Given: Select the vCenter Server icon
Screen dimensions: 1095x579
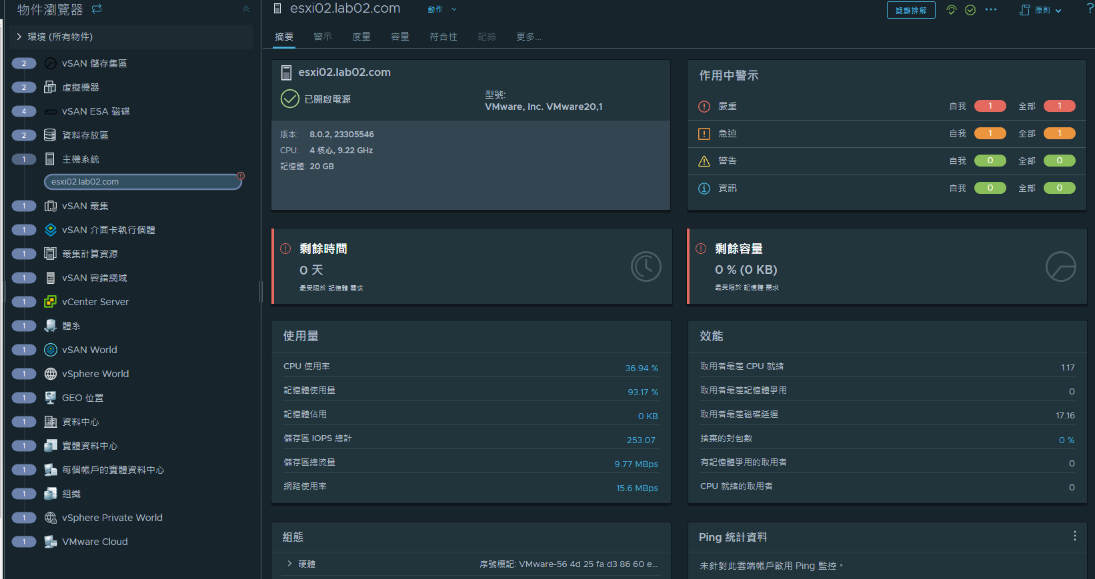Looking at the screenshot, I should click(50, 302).
